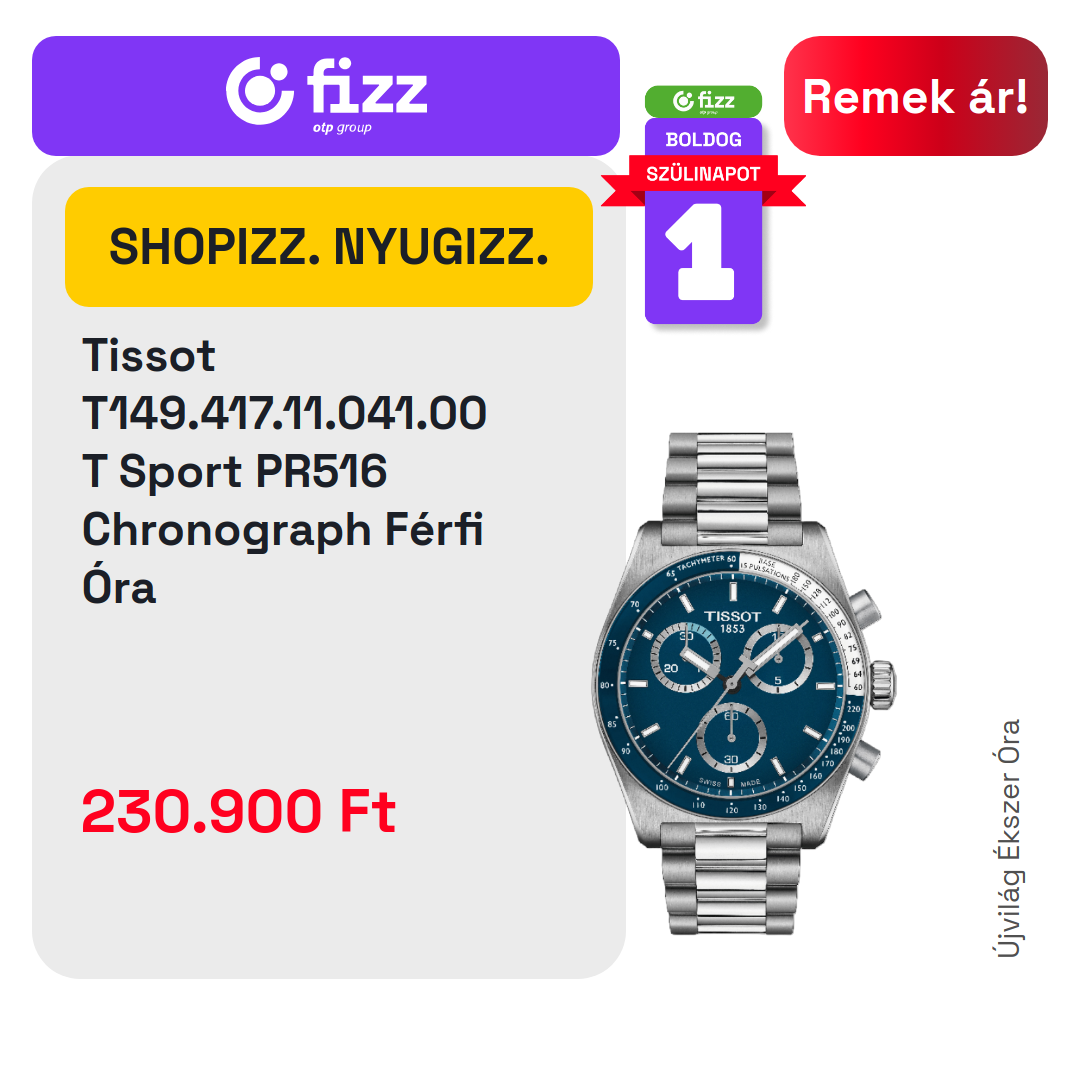
Task: Click the fizz otp group logo banner
Action: coord(326,96)
